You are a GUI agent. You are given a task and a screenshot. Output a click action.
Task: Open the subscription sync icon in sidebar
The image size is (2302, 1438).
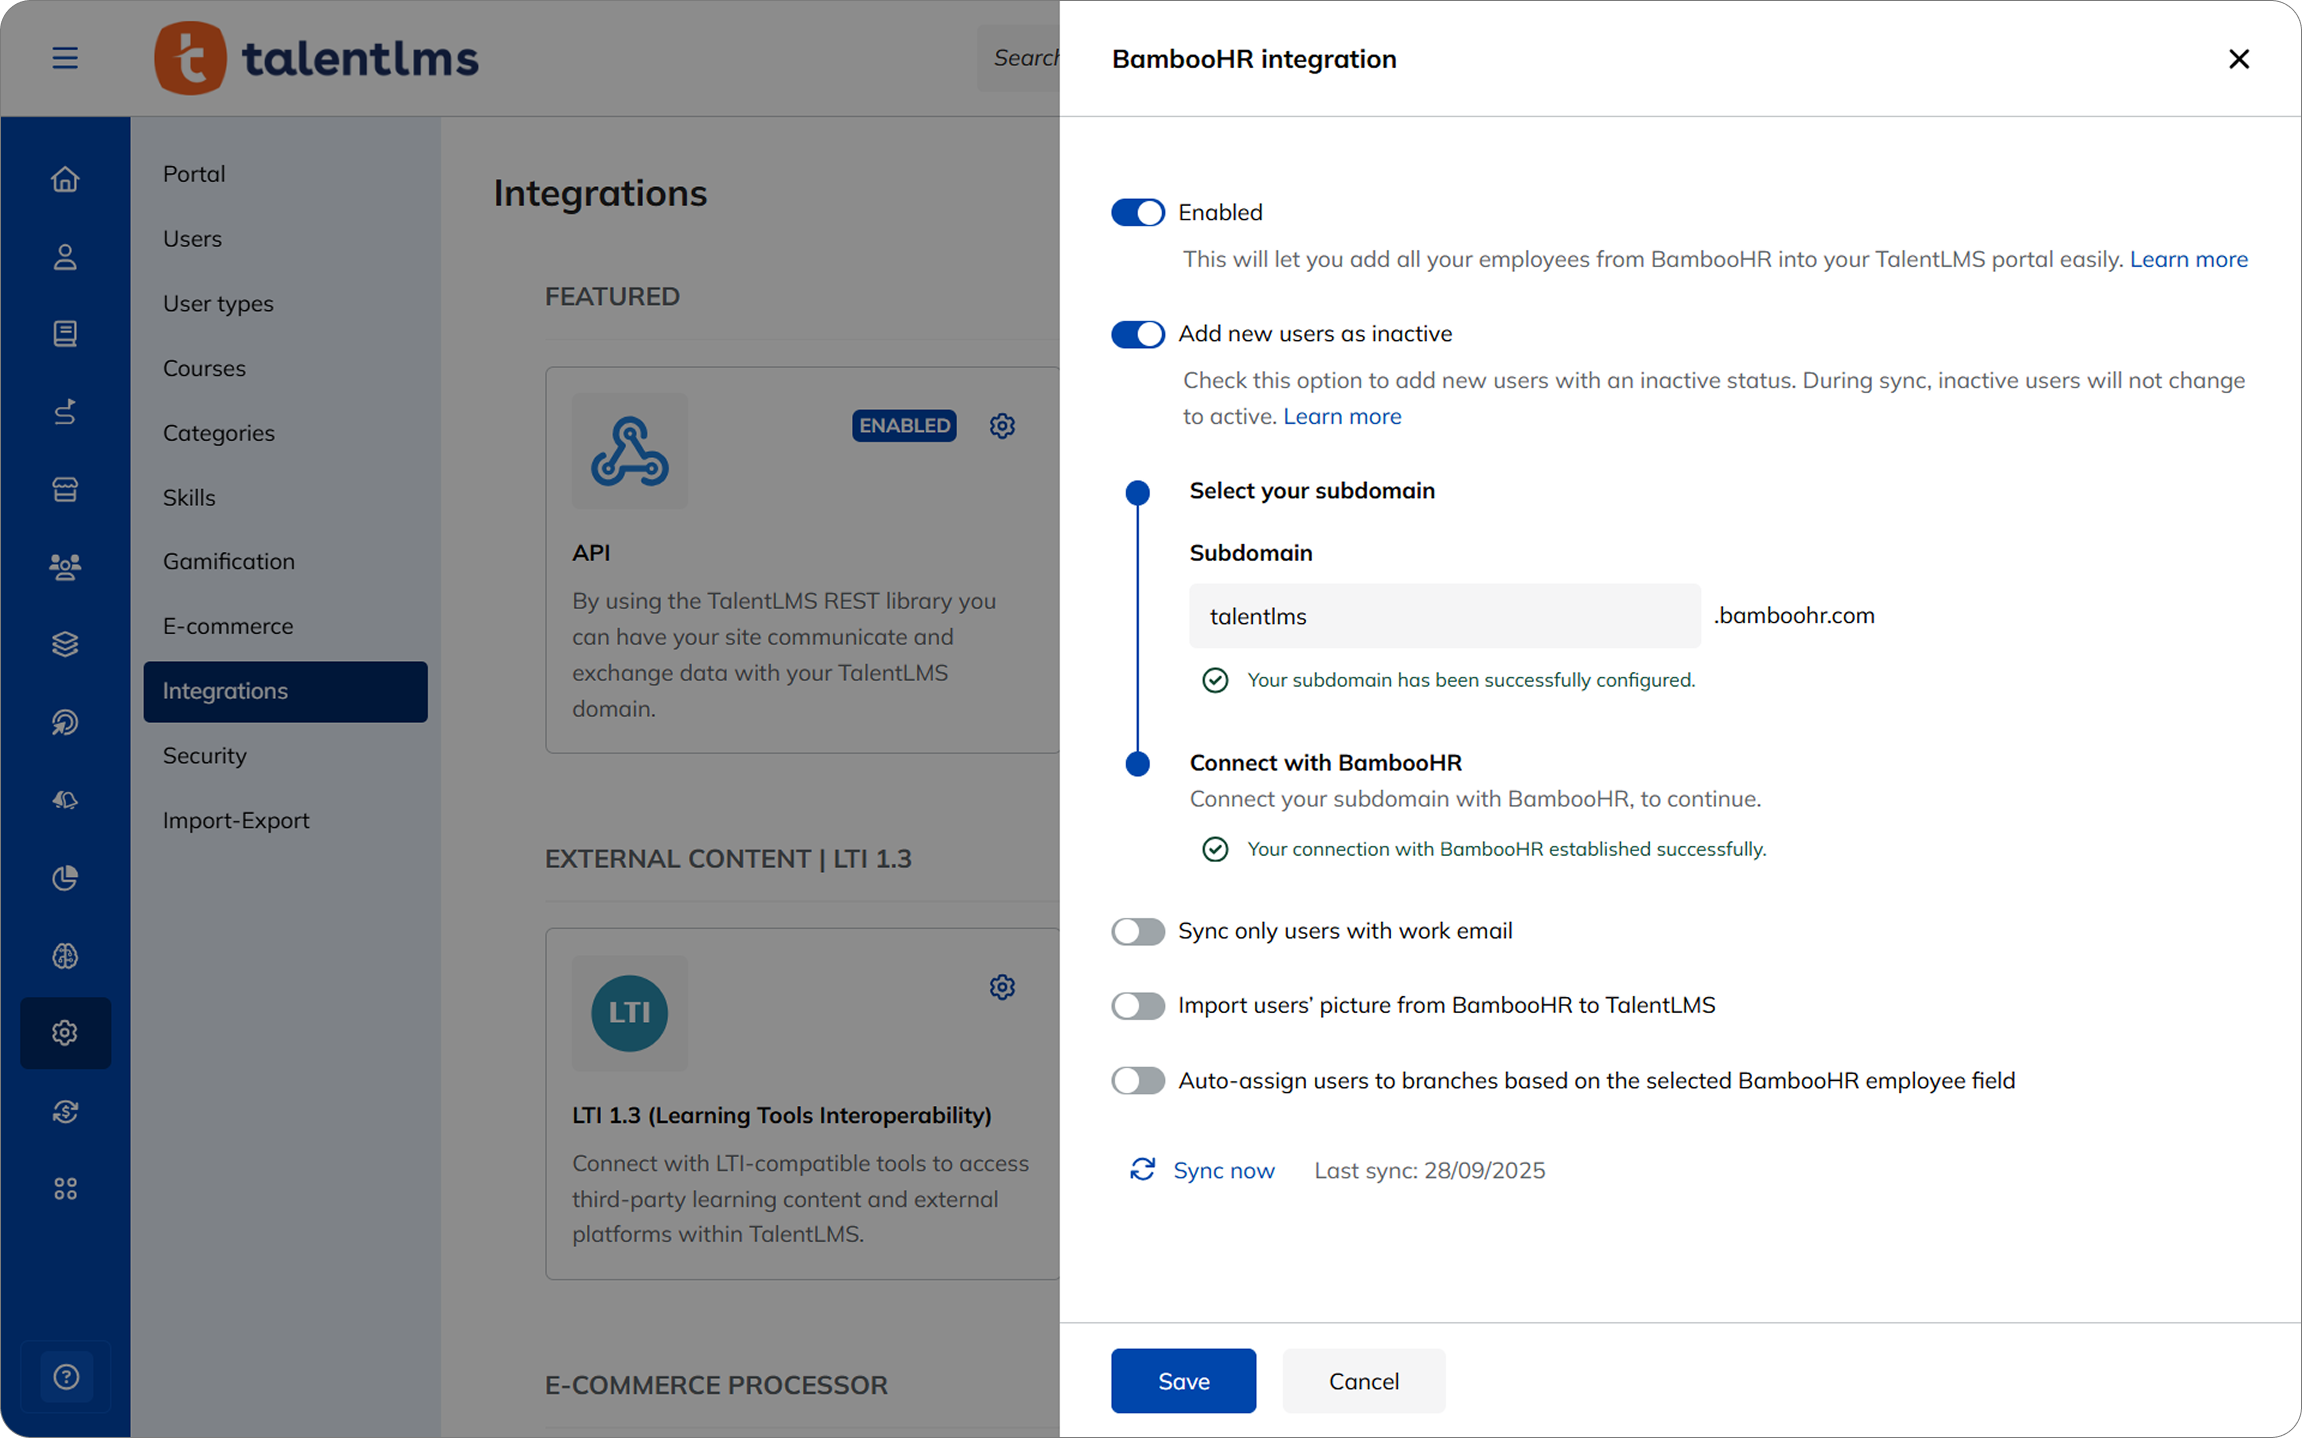tap(65, 1111)
